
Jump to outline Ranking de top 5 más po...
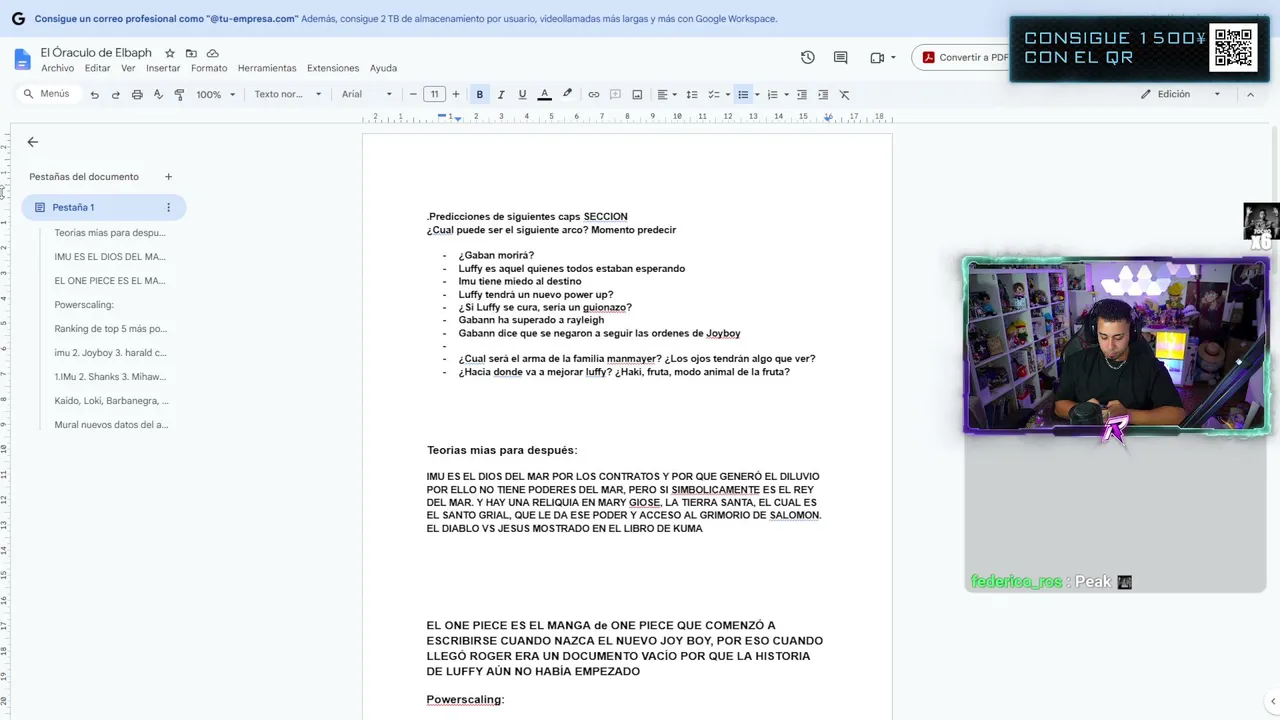coord(111,329)
